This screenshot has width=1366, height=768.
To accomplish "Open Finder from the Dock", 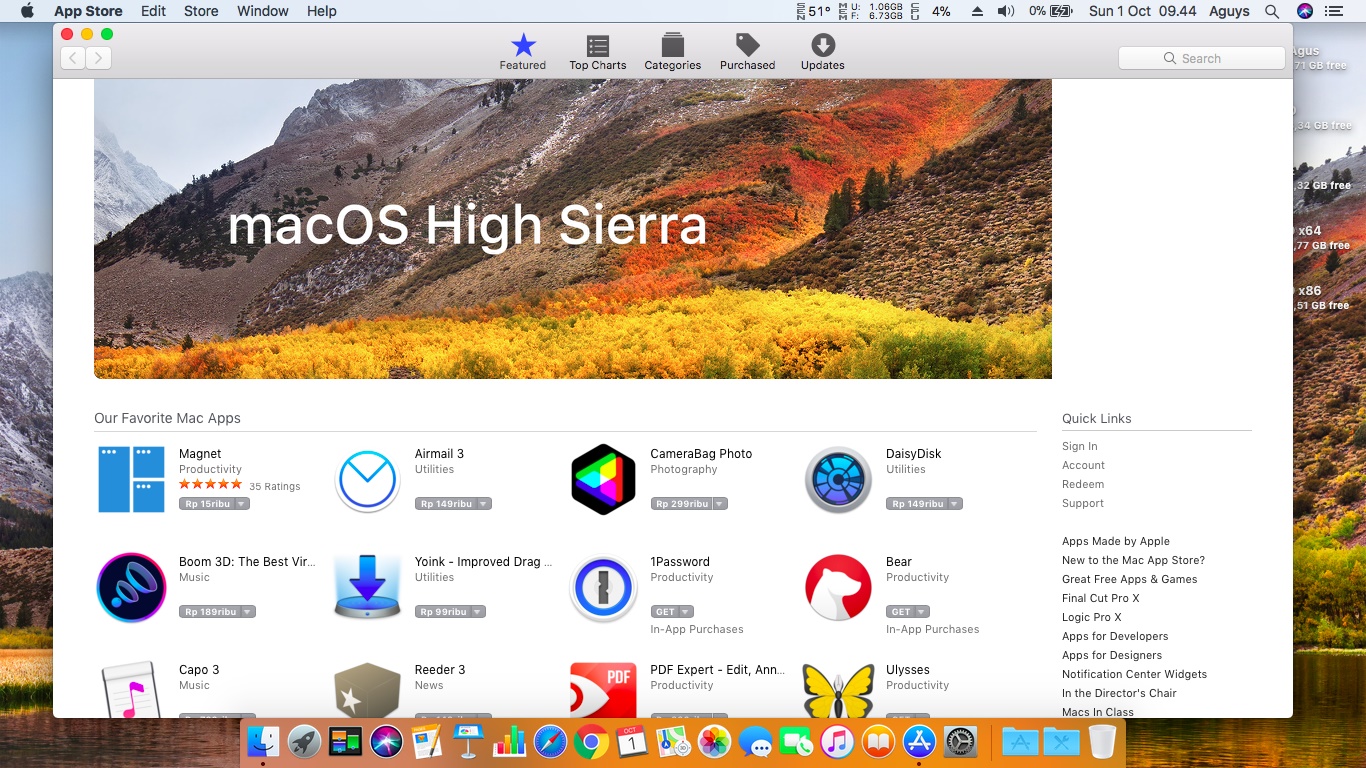I will click(264, 742).
